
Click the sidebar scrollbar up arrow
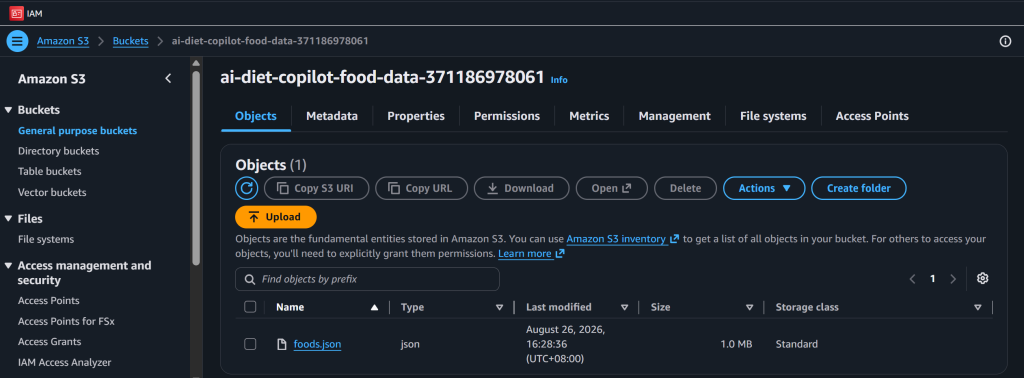tap(196, 63)
